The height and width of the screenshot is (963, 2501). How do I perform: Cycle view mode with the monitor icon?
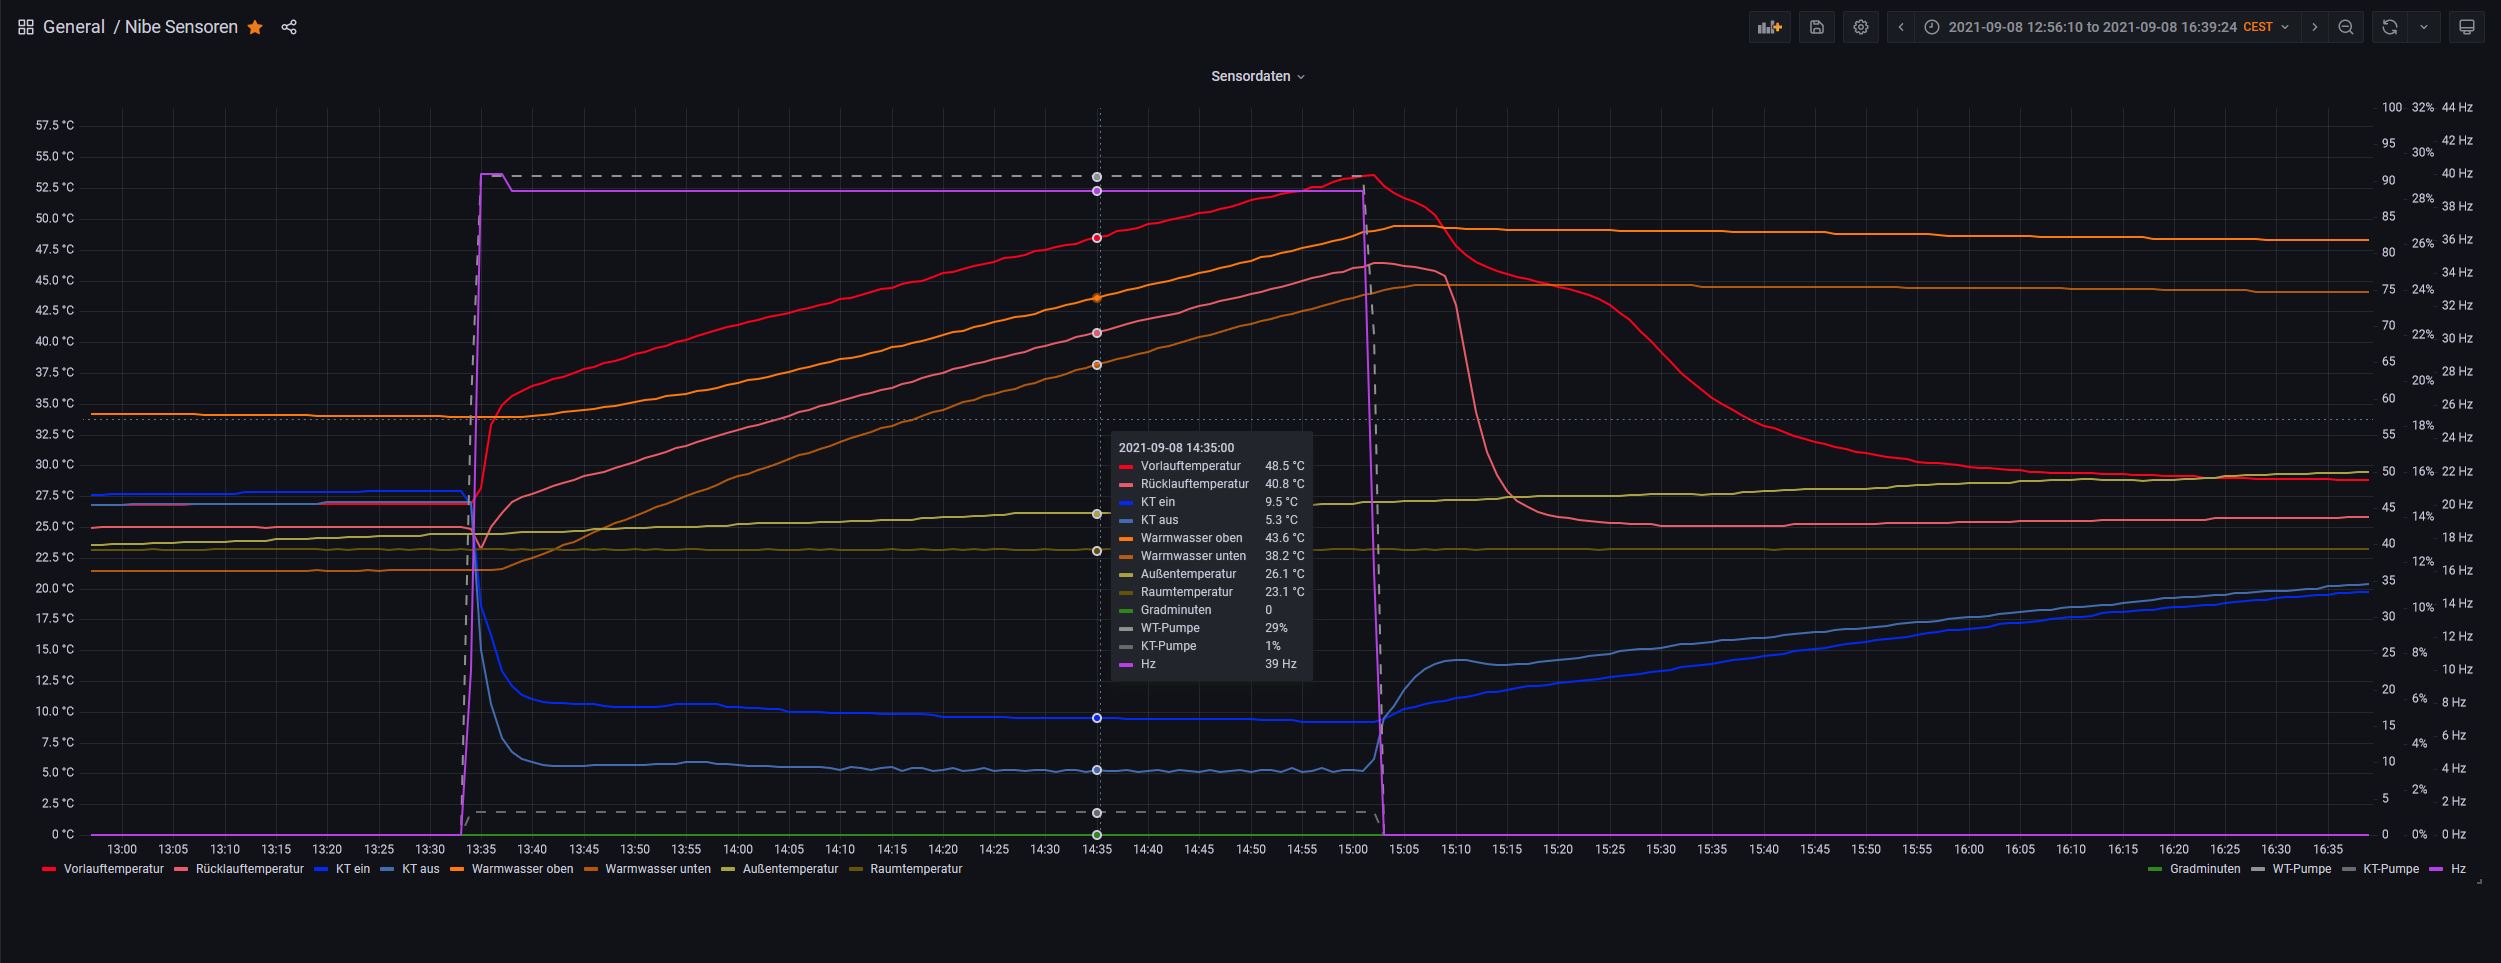tap(2466, 27)
